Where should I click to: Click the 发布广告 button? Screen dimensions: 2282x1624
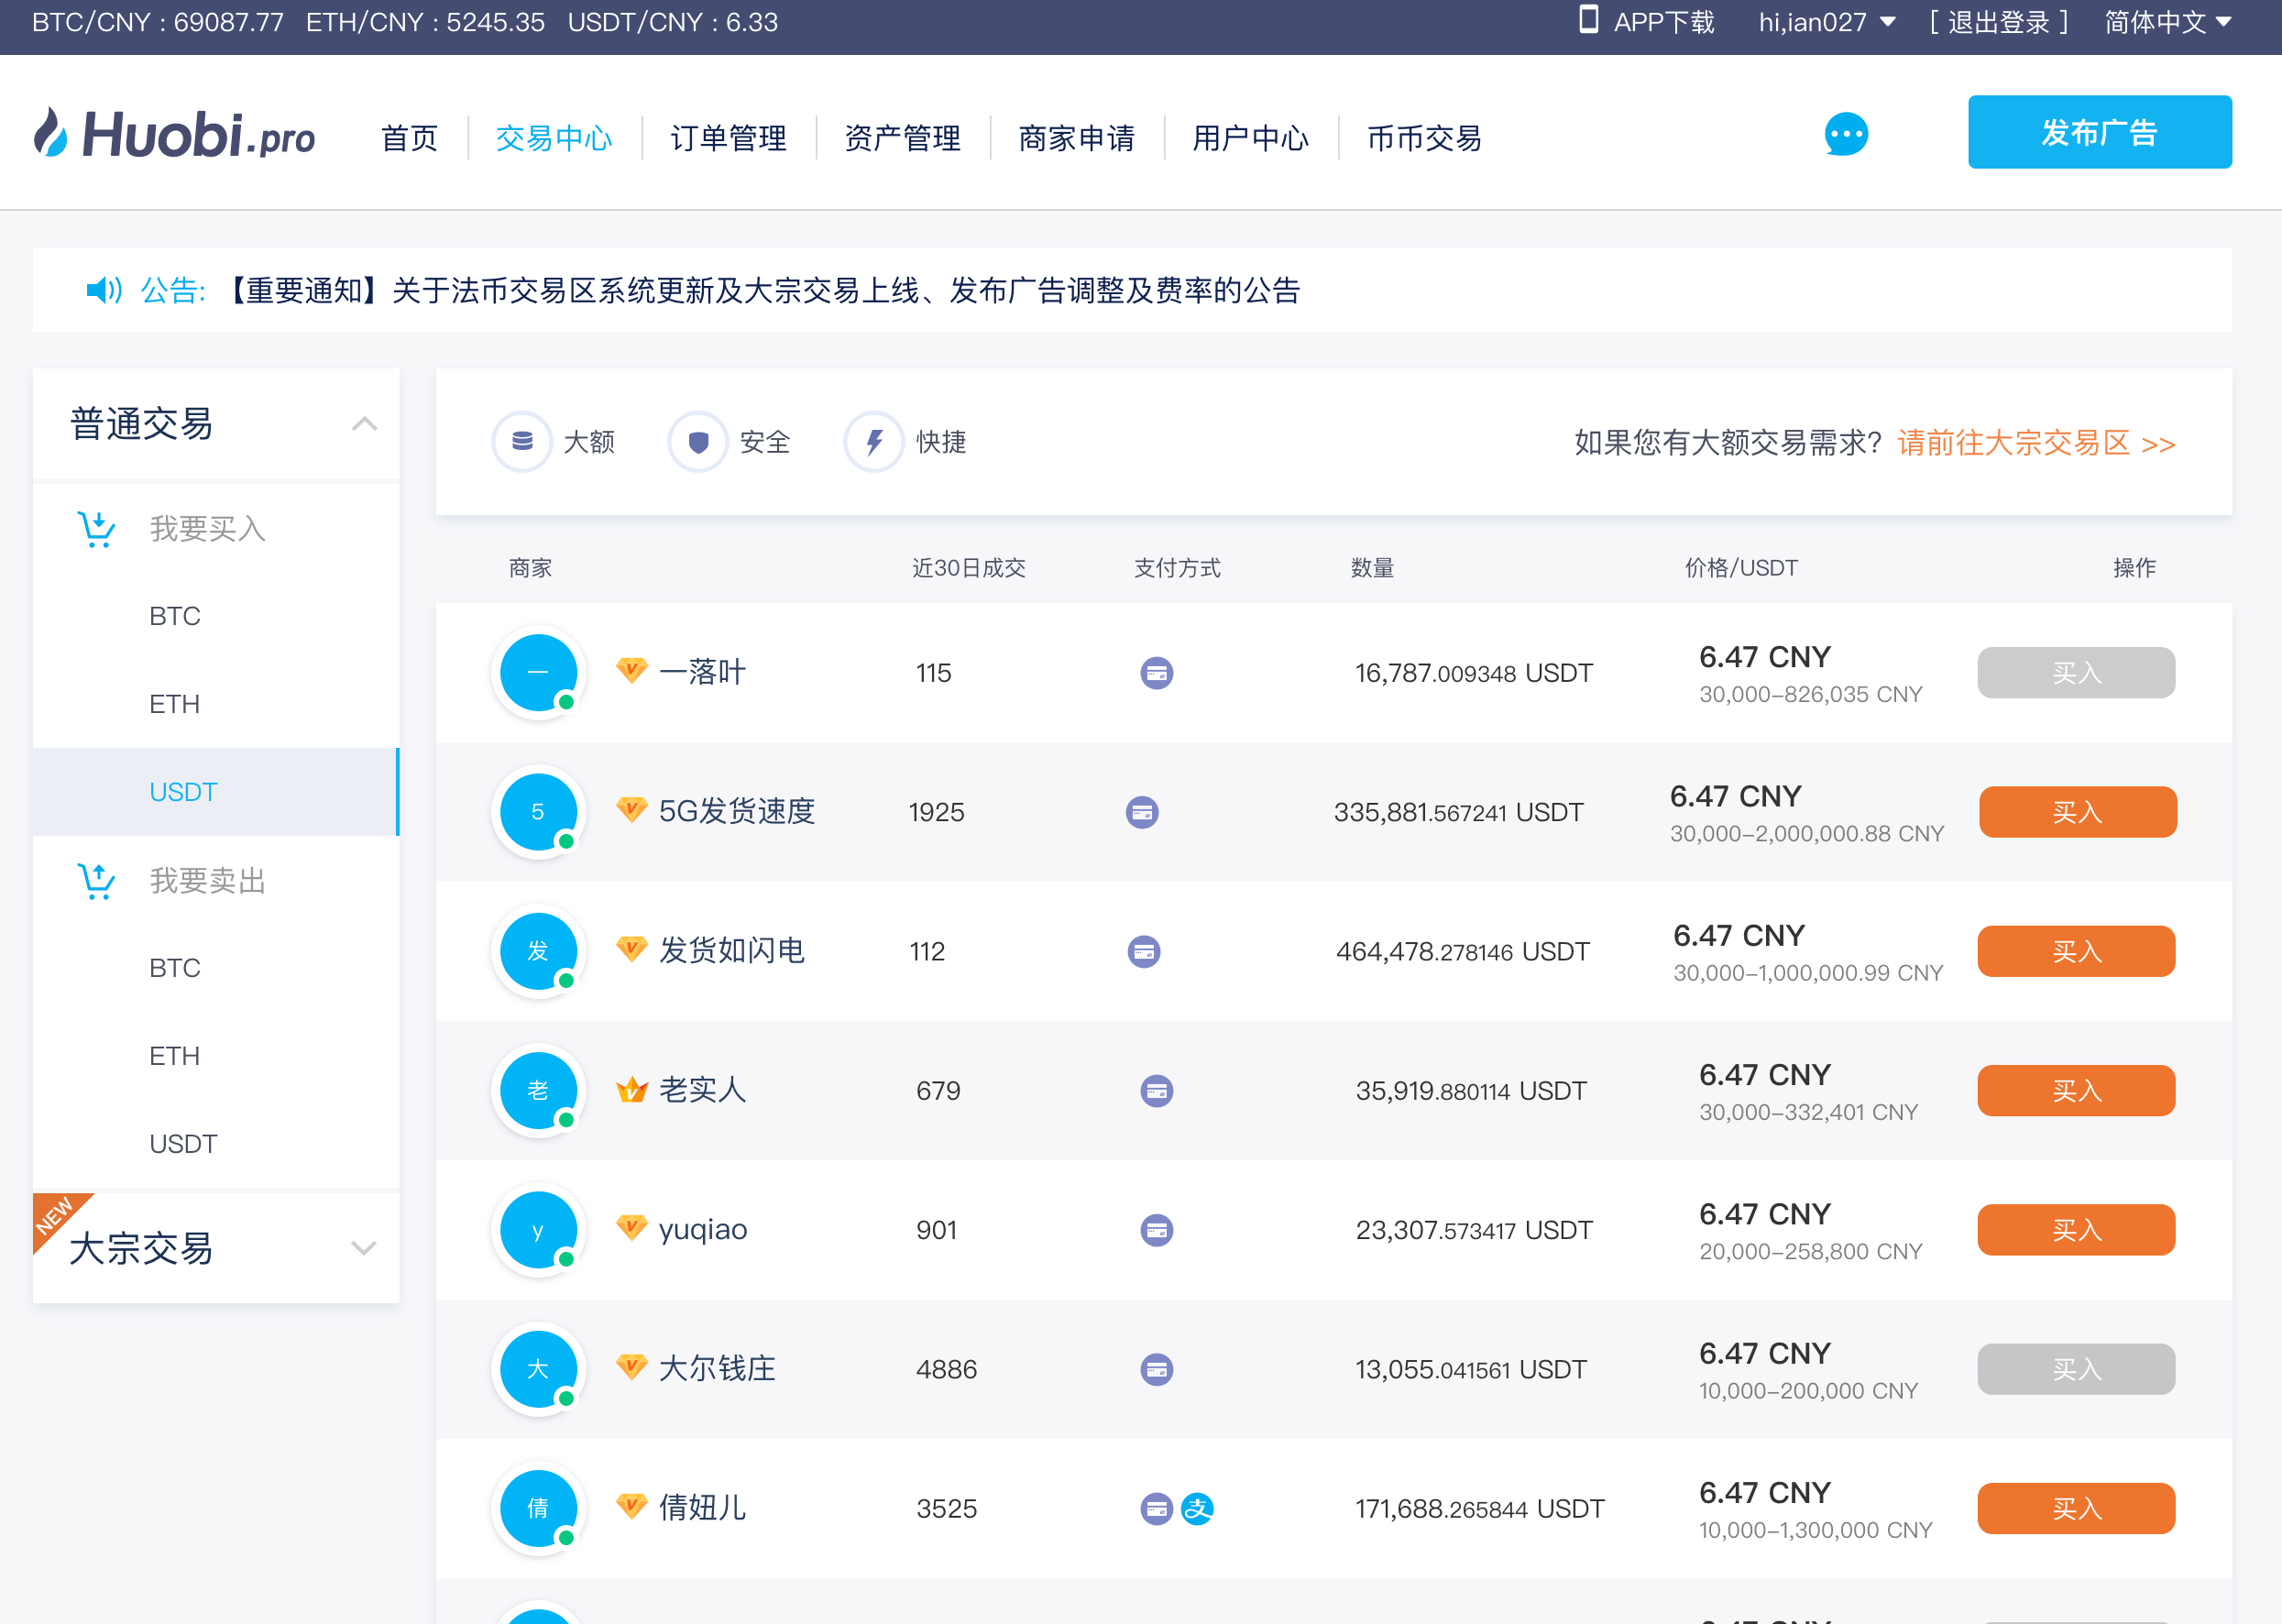tap(2099, 132)
